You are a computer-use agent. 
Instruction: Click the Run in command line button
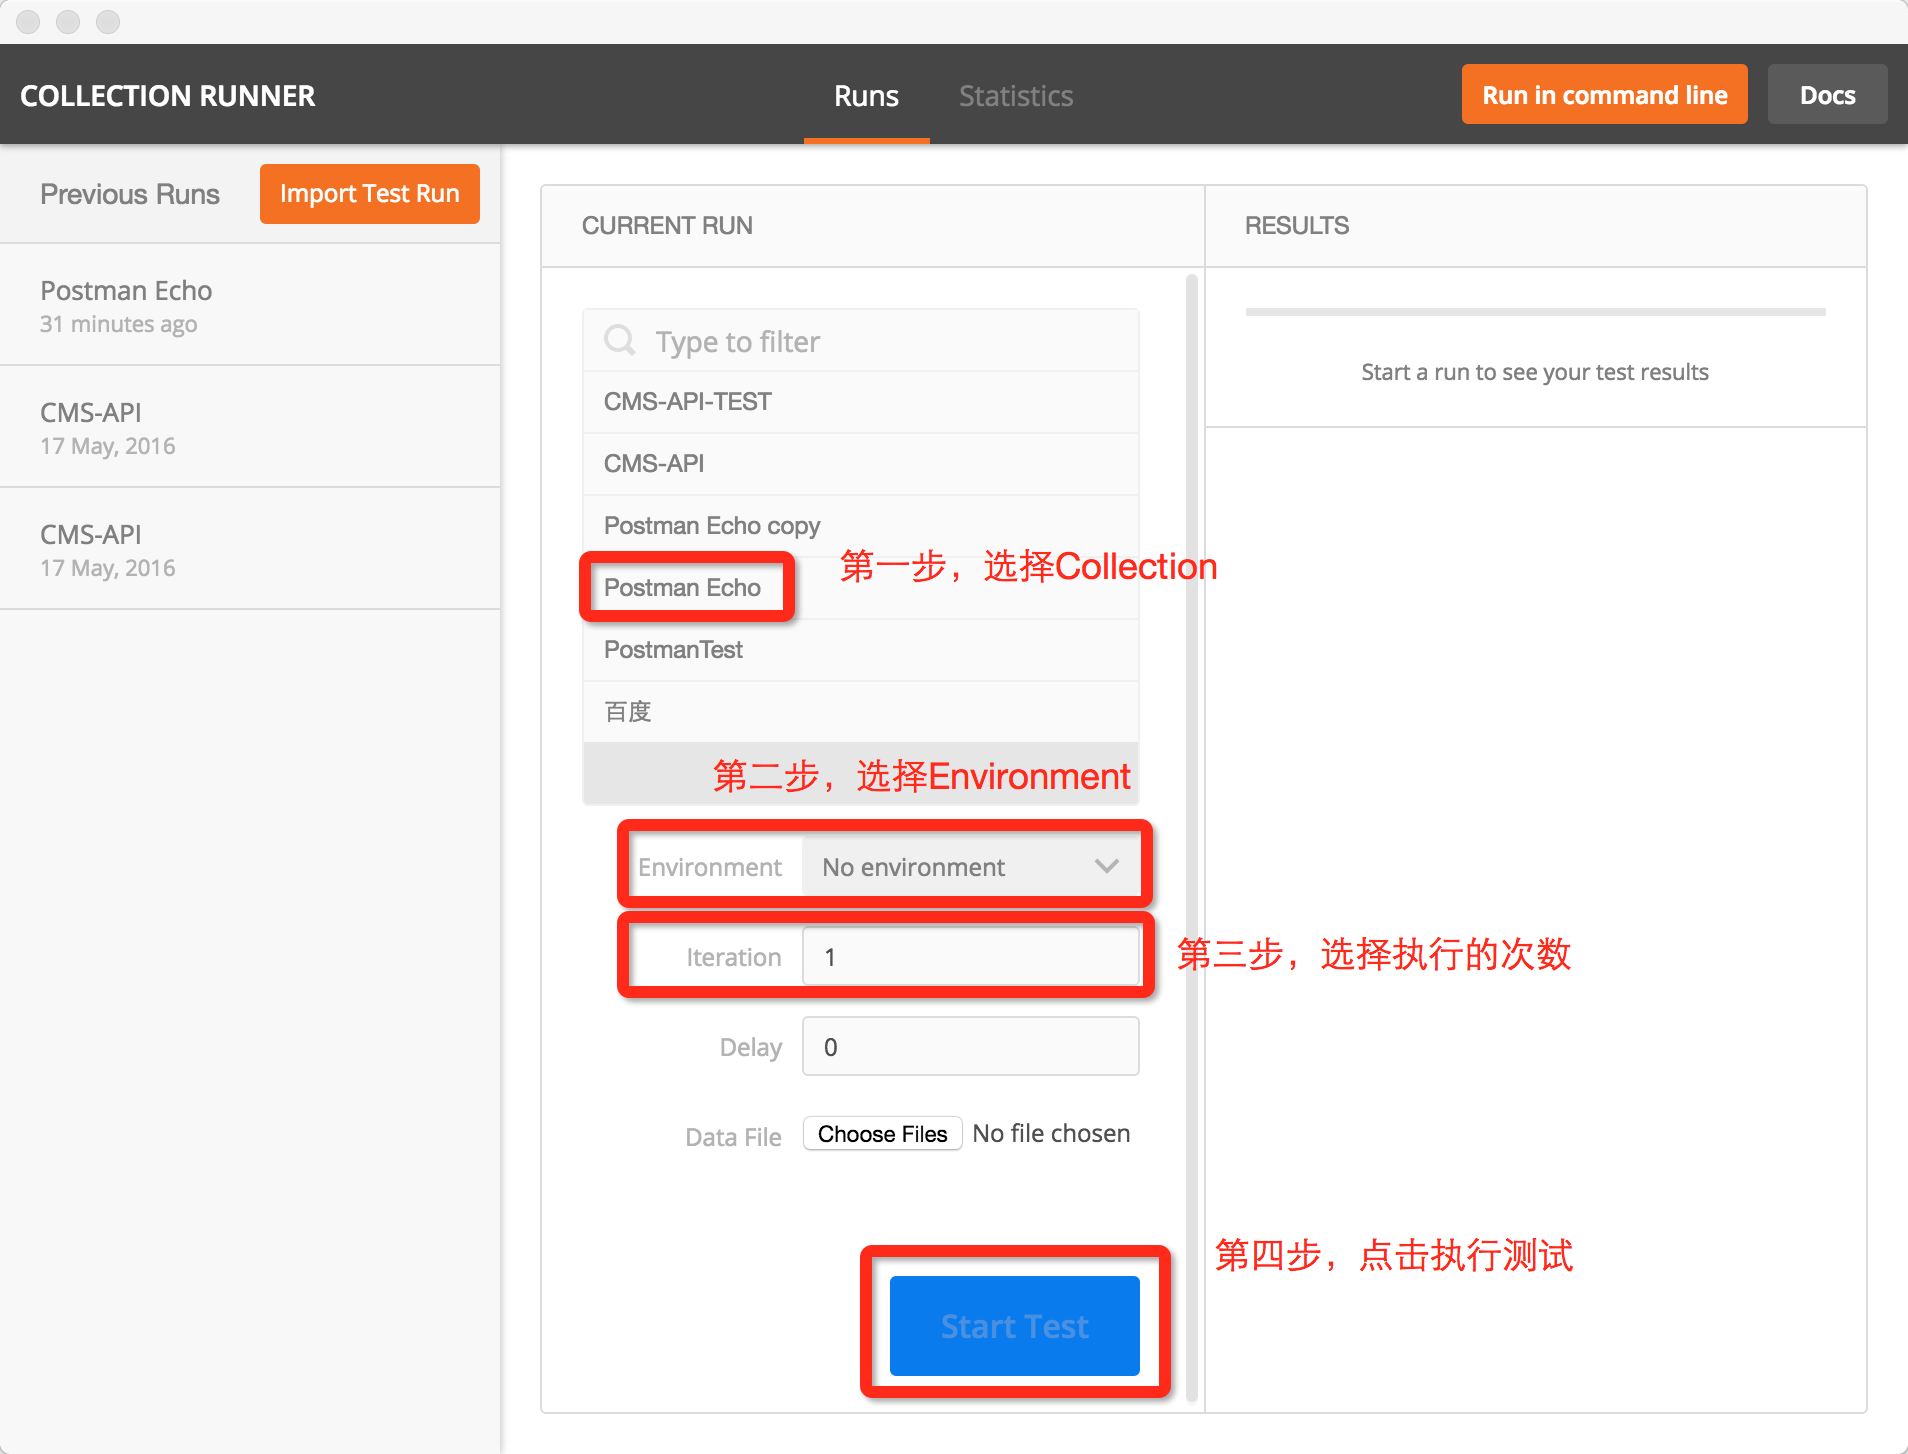pyautogui.click(x=1604, y=95)
